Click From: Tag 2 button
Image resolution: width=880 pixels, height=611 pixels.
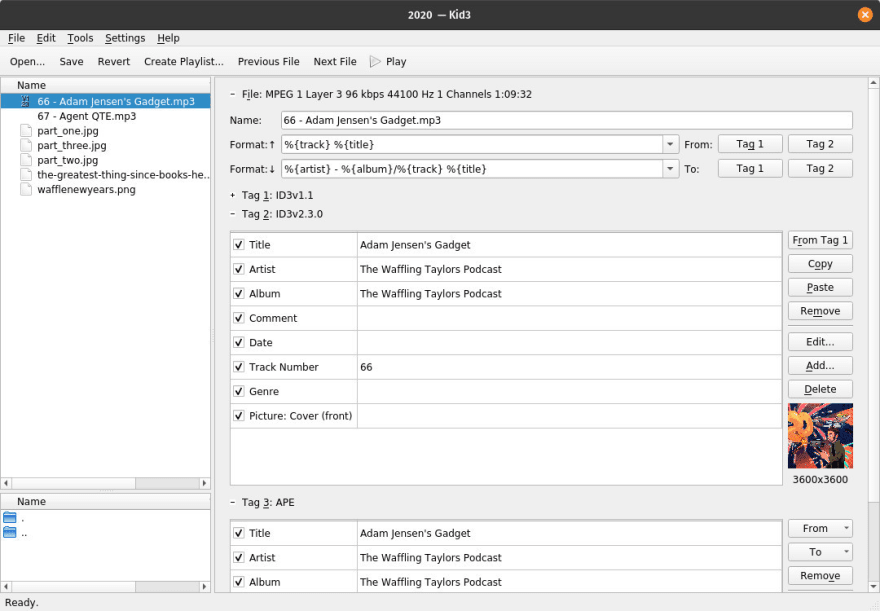coord(820,144)
